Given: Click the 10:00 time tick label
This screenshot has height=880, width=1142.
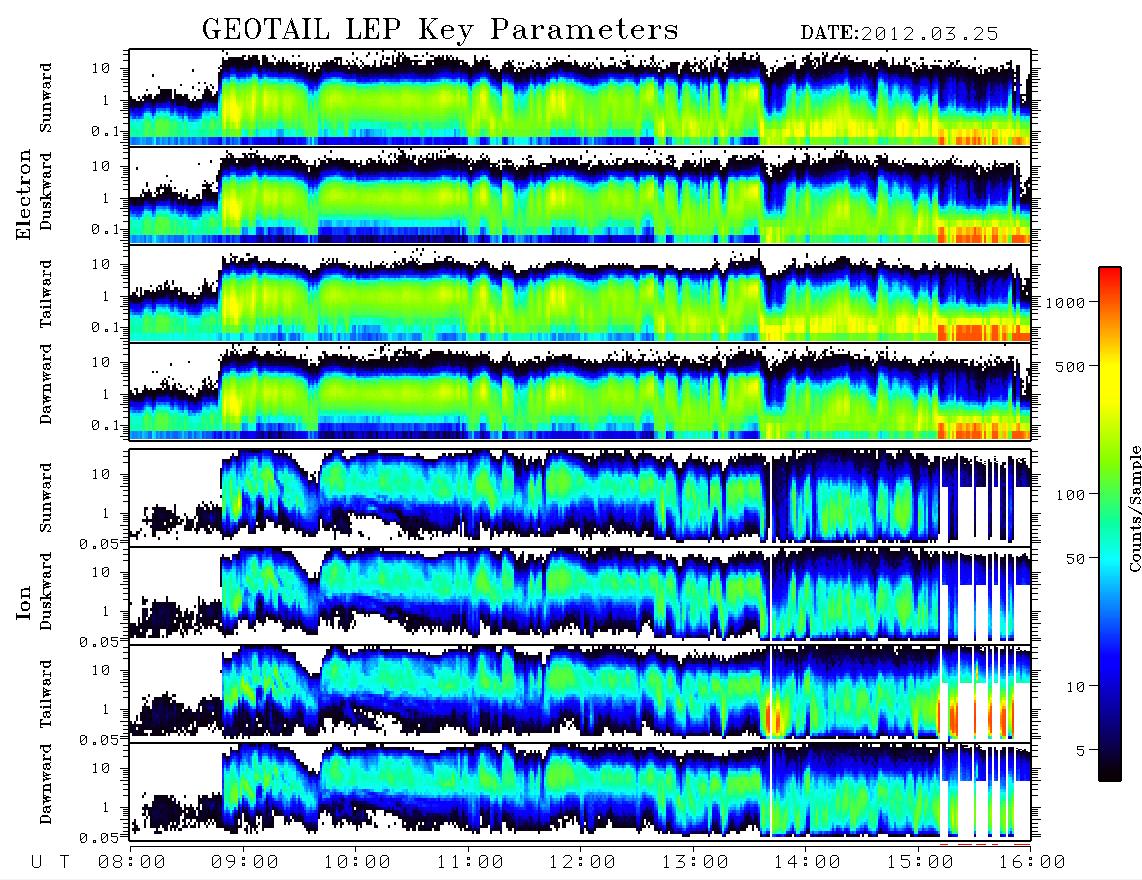Looking at the screenshot, I should click(358, 863).
